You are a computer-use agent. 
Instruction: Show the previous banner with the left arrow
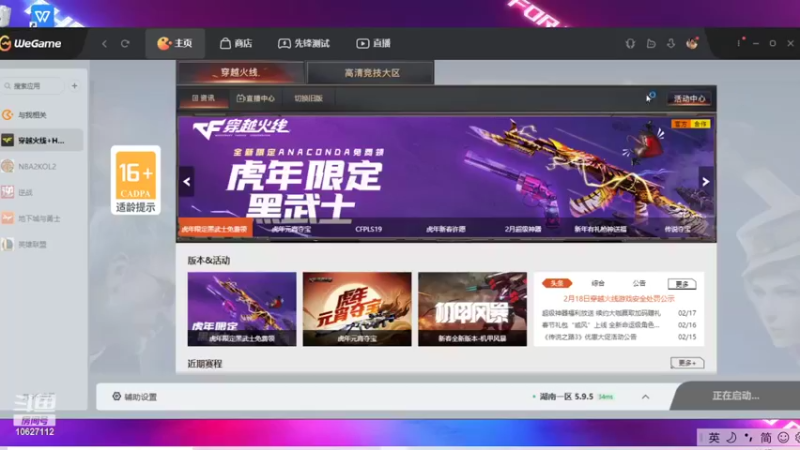click(187, 182)
